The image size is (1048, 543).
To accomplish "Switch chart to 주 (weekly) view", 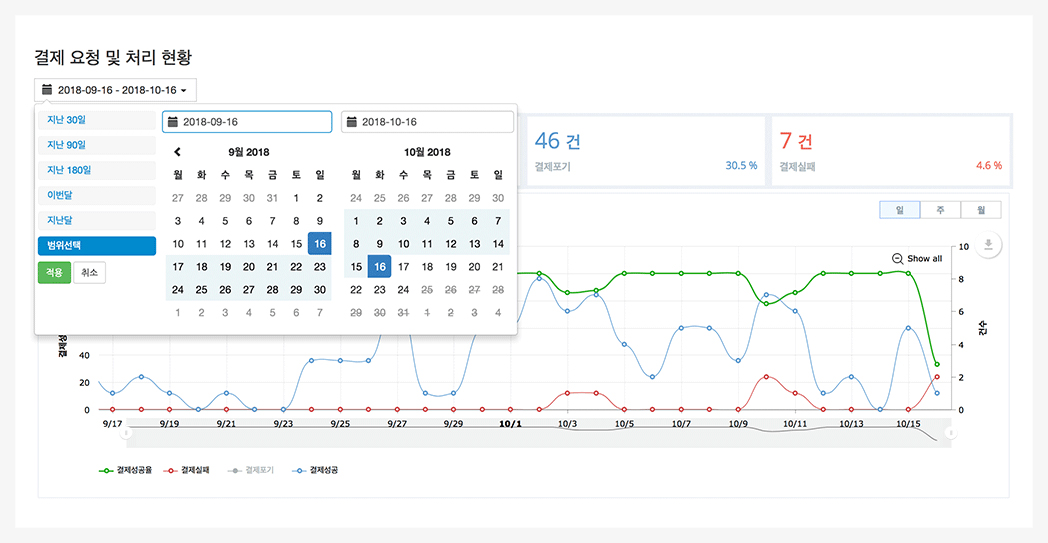I will pos(940,210).
